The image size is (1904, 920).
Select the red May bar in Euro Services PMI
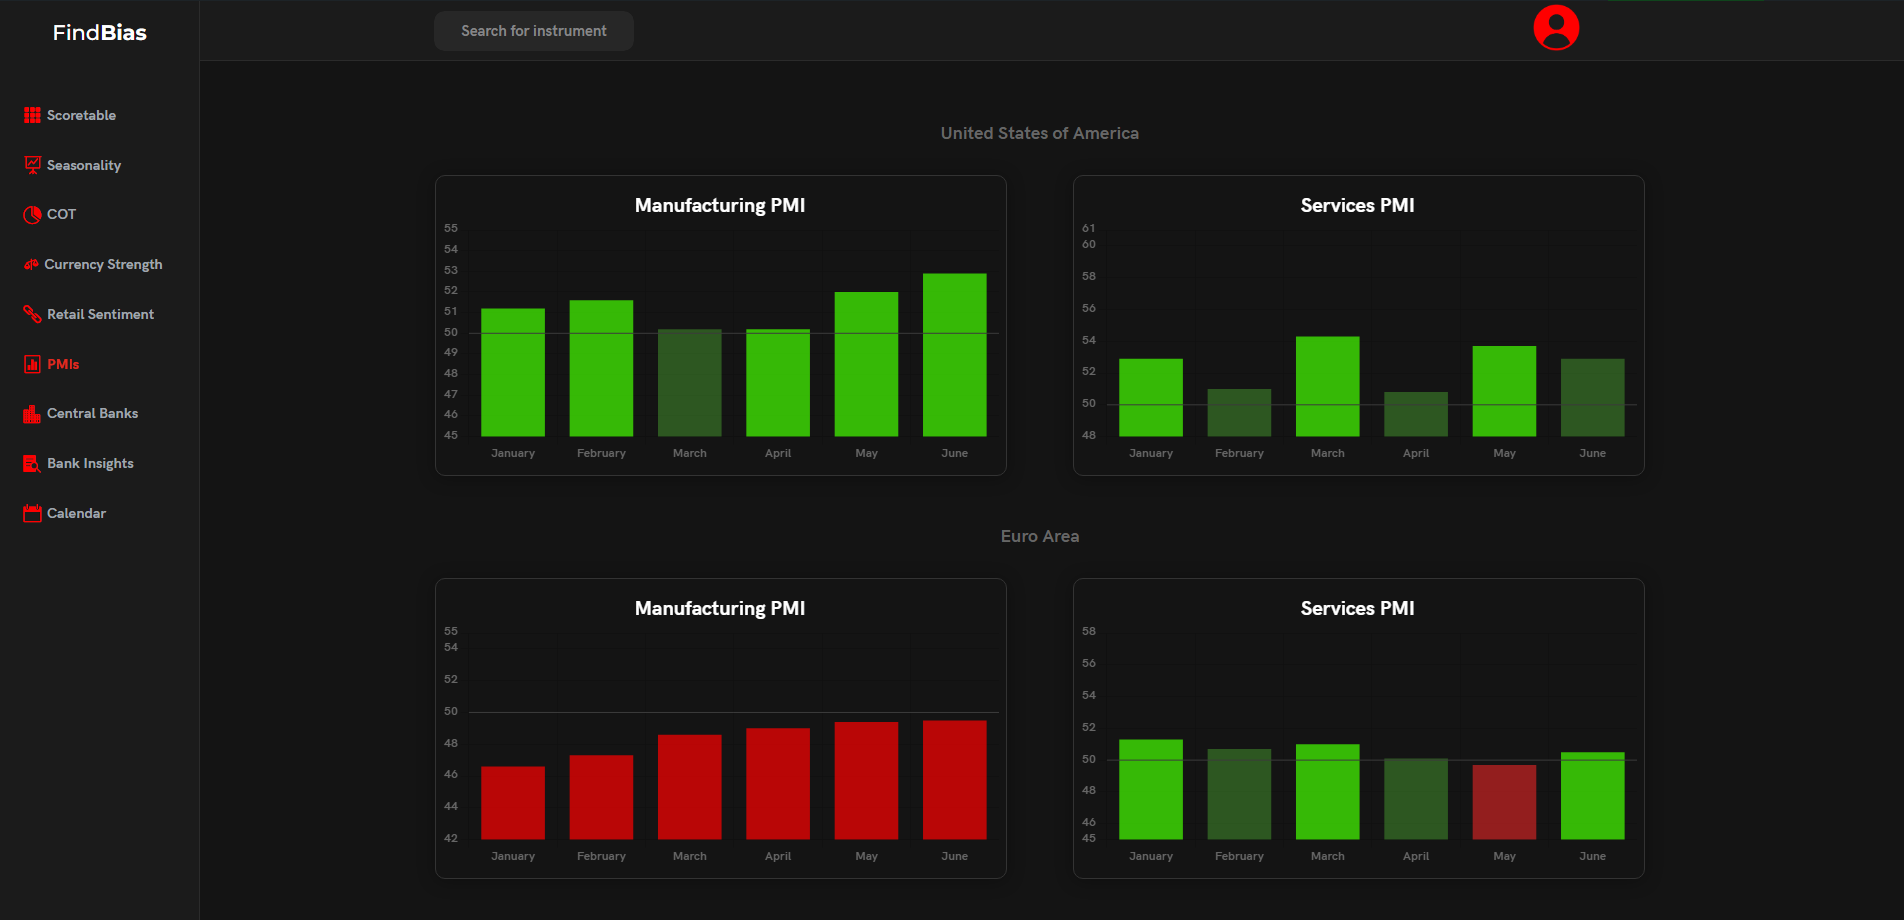click(1504, 801)
